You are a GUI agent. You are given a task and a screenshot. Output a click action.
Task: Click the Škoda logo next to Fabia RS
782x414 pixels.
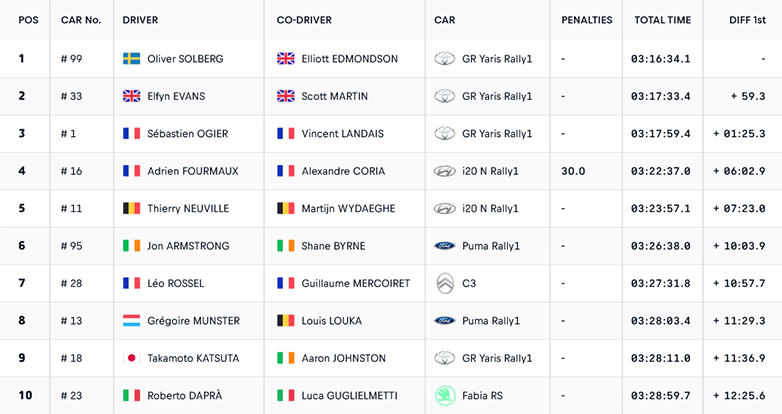[444, 396]
